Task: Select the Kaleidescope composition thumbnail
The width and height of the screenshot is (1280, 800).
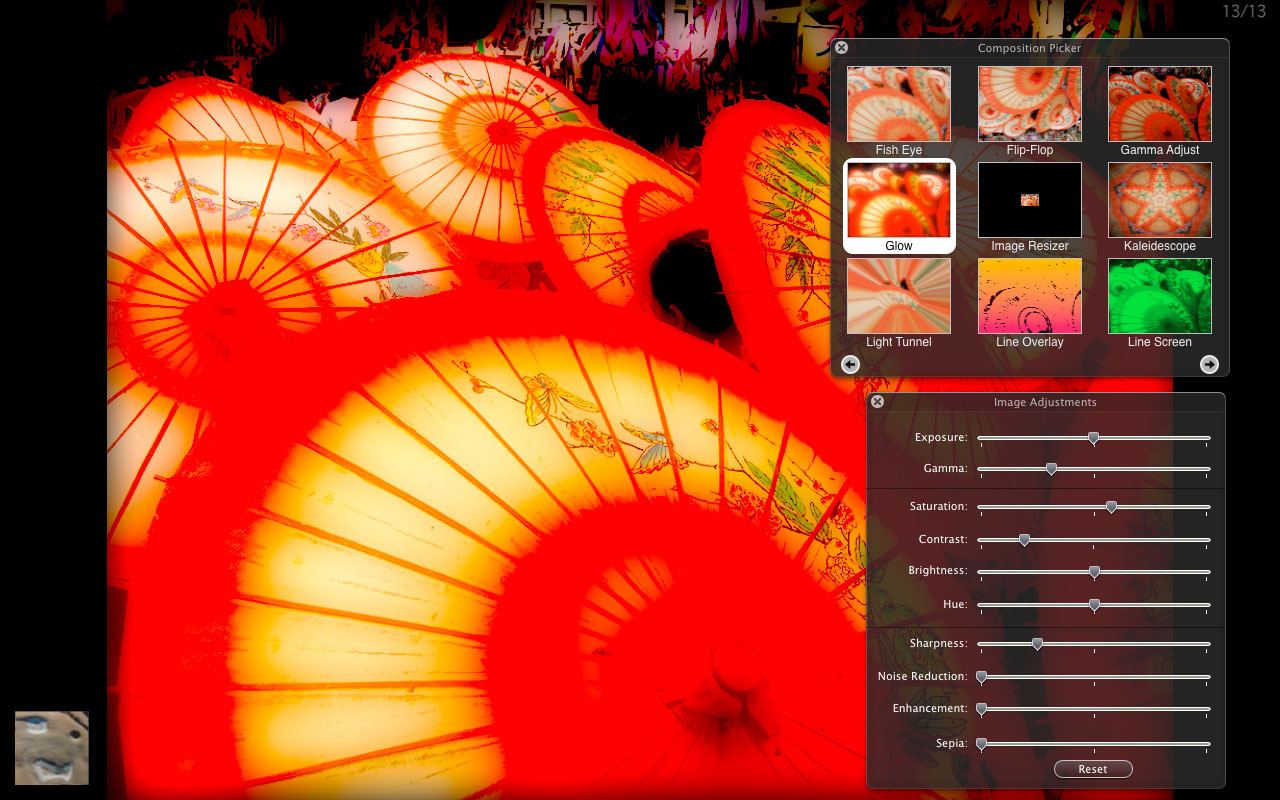Action: [1160, 200]
